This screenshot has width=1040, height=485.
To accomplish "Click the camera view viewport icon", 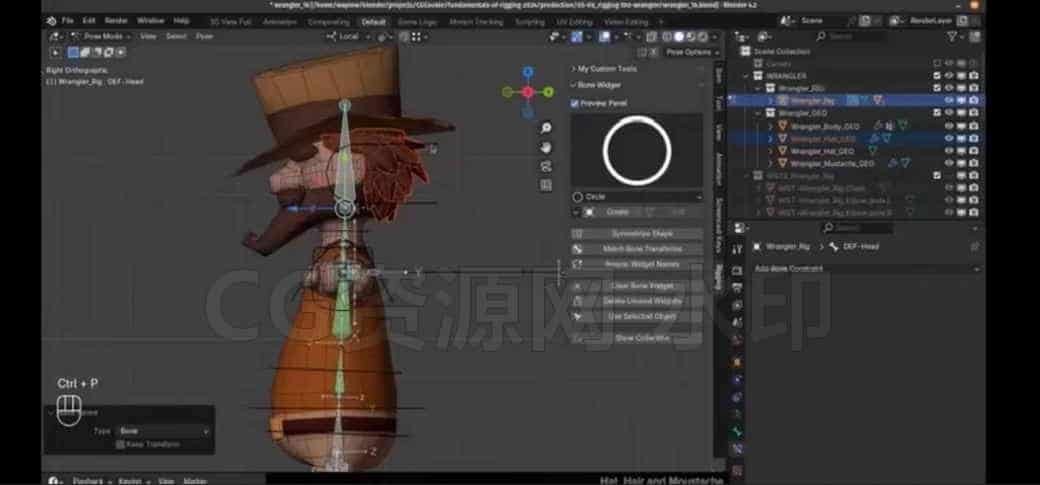I will tap(546, 166).
